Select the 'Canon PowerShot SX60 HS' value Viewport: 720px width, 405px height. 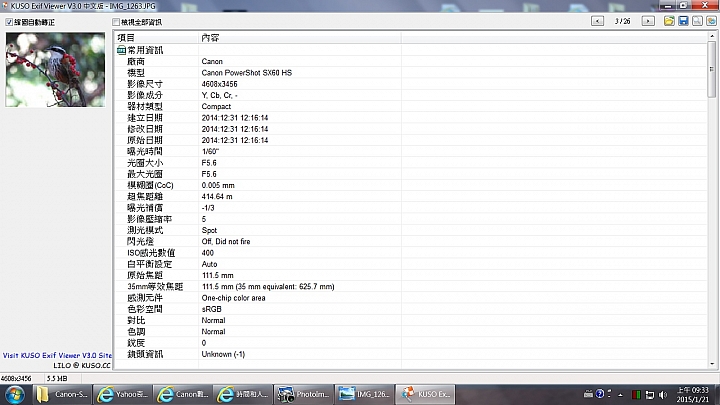pyautogui.click(x=247, y=73)
